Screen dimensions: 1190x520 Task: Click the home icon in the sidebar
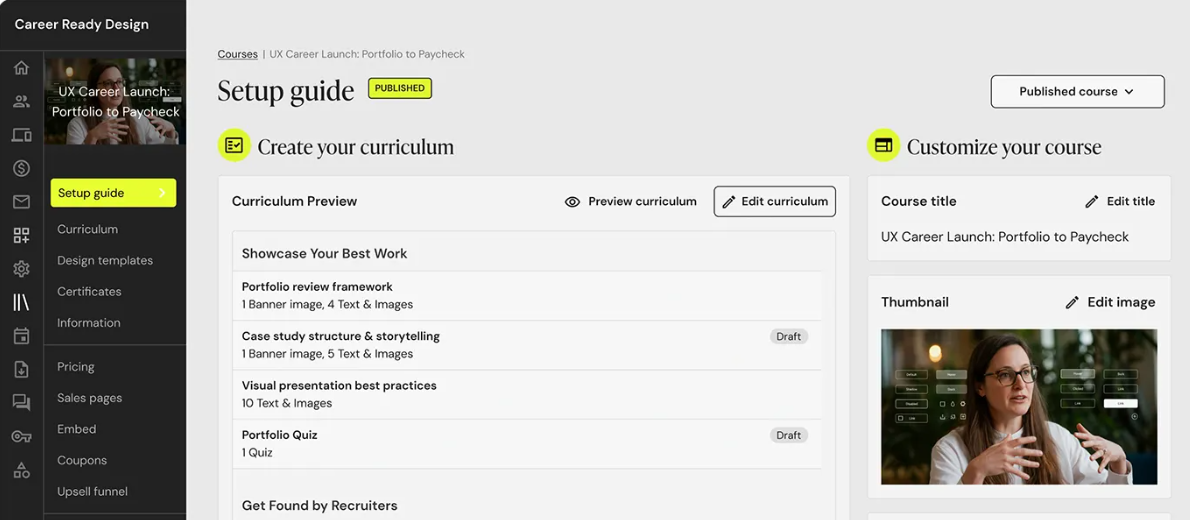pos(21,68)
